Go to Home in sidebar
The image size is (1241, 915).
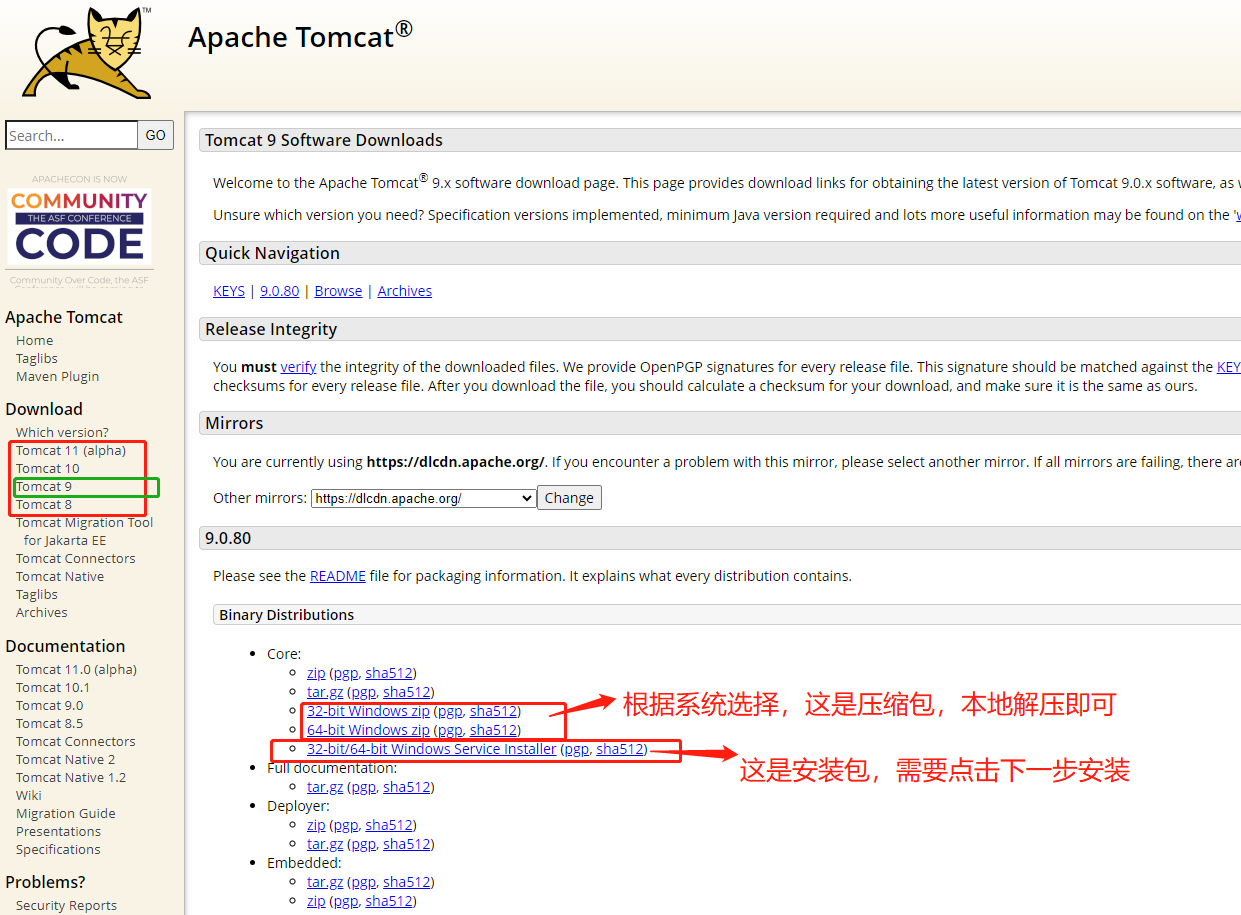(x=35, y=340)
